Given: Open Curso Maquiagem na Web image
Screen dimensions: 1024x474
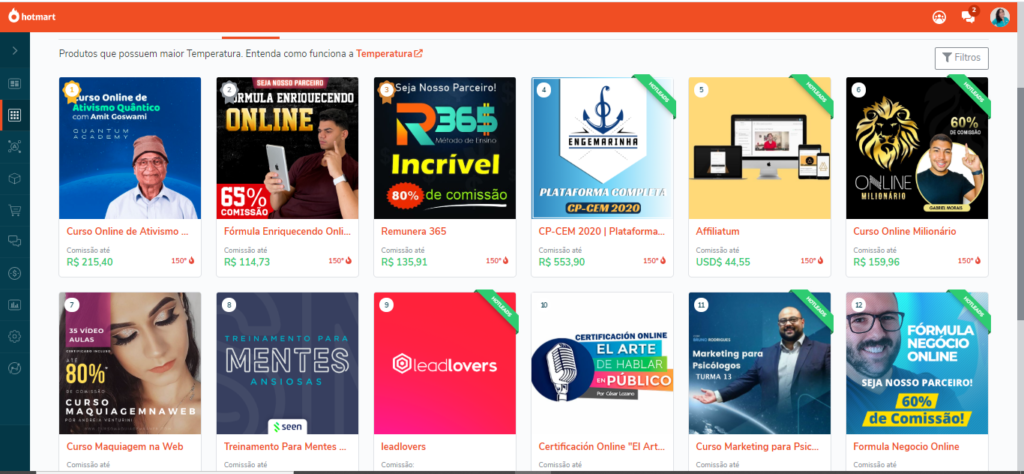Looking at the screenshot, I should pyautogui.click(x=130, y=363).
